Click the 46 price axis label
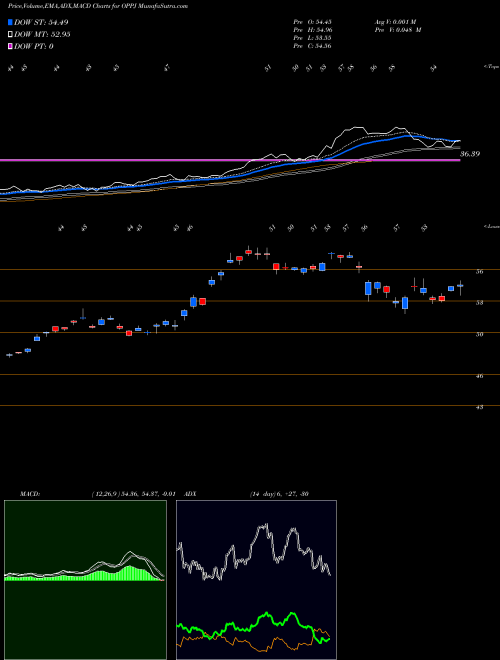Screen dimensions: 500x660 click(x=479, y=376)
